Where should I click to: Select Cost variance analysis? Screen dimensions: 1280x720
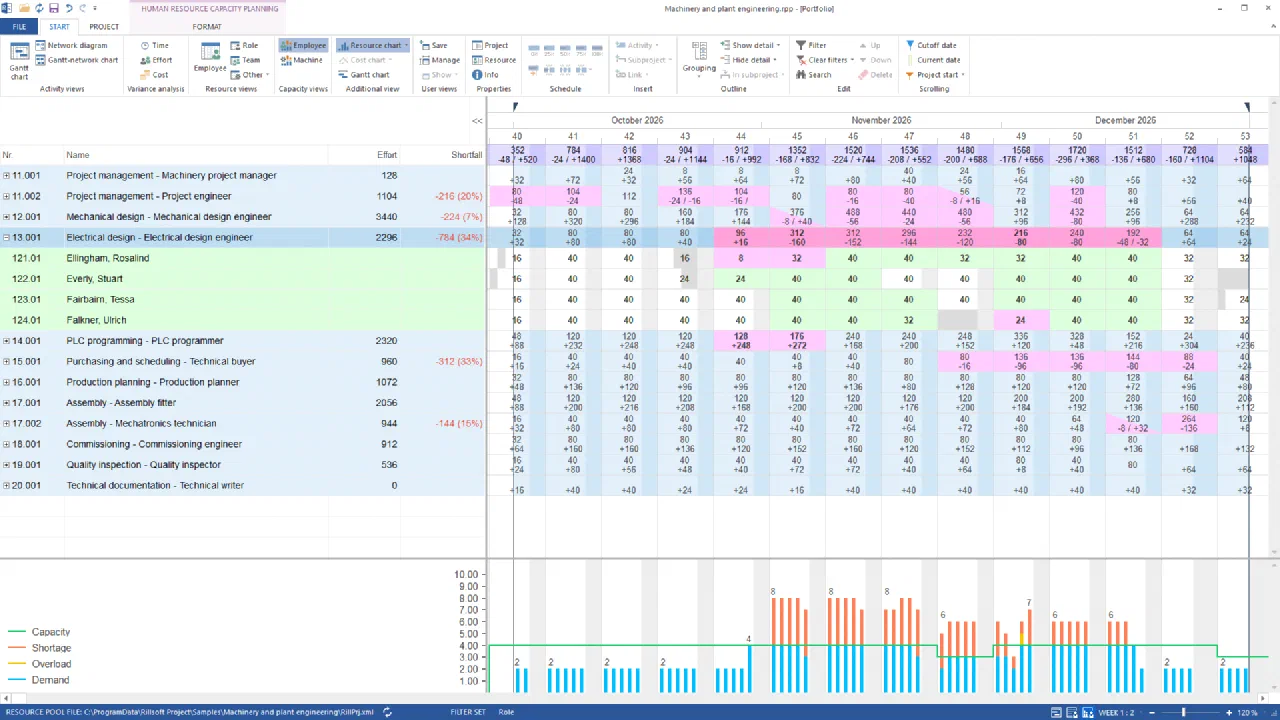[154, 75]
